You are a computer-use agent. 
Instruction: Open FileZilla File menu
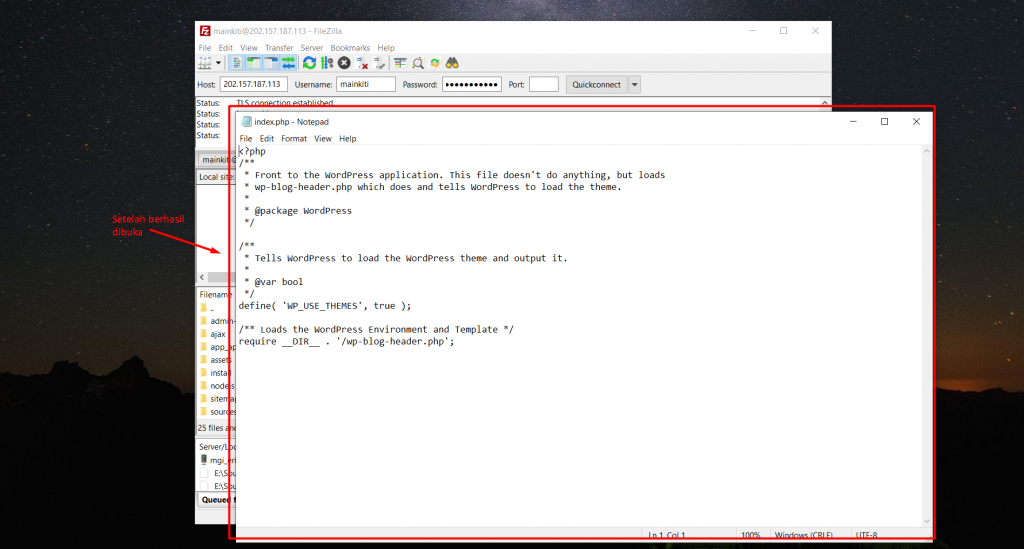(204, 48)
